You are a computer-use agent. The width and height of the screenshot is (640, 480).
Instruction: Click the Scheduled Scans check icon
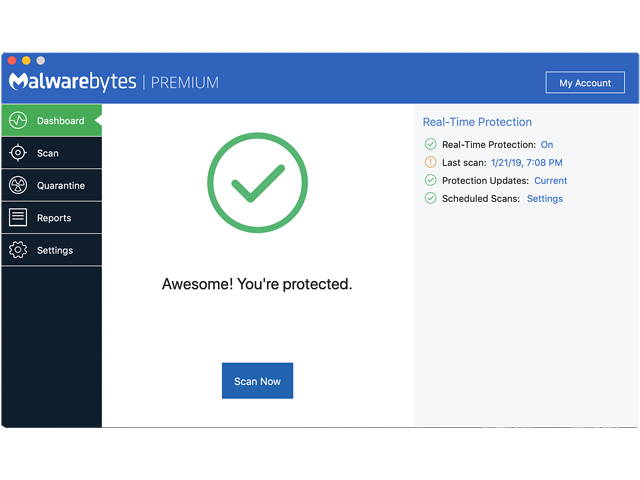(x=430, y=198)
